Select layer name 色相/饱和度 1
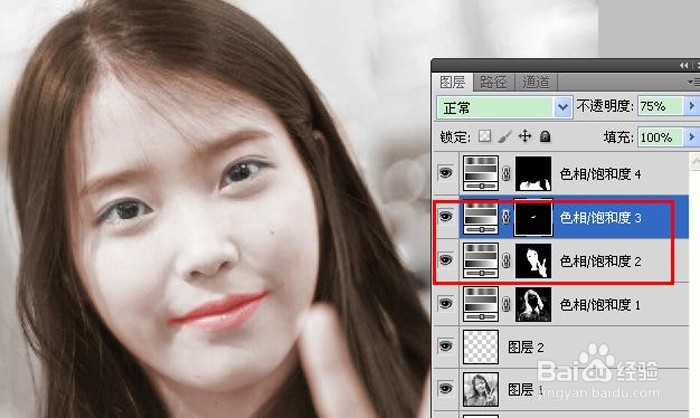The height and width of the screenshot is (418, 700). (600, 305)
